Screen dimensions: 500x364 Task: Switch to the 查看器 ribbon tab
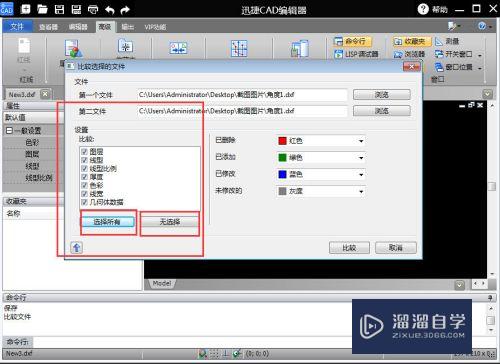click(48, 27)
